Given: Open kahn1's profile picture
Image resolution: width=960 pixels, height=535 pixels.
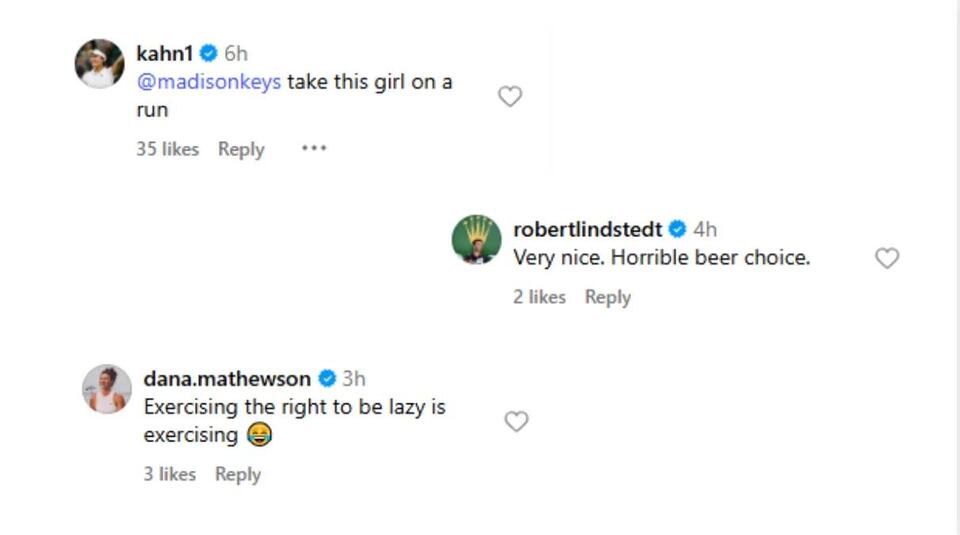Looking at the screenshot, I should click(x=99, y=65).
